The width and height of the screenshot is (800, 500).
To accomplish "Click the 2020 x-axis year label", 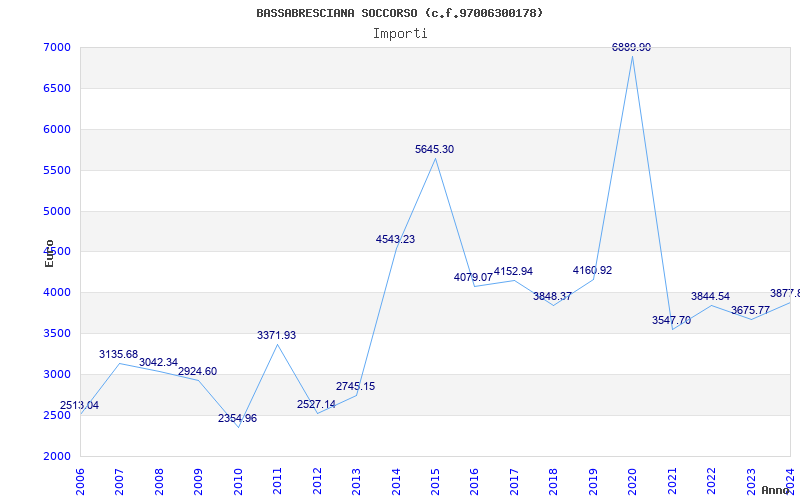I will [633, 482].
